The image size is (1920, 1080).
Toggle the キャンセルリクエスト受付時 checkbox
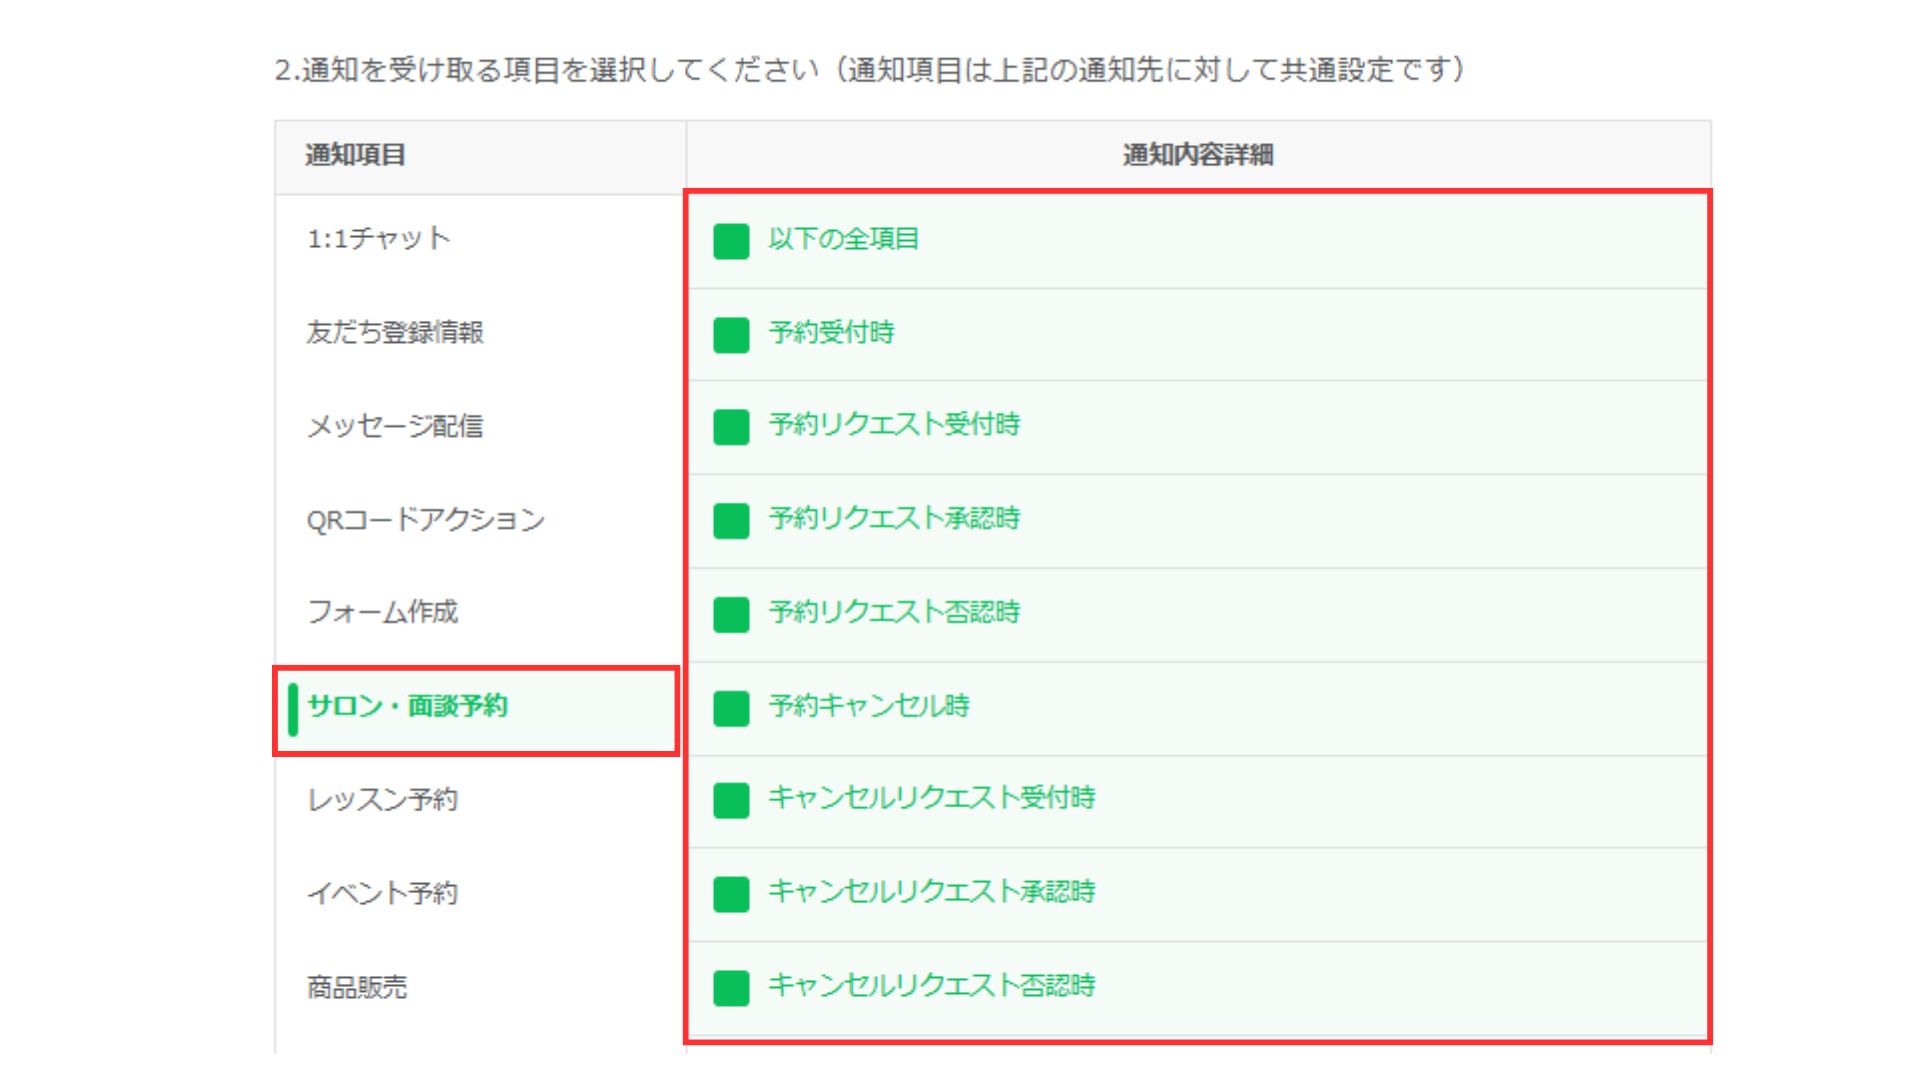(x=731, y=800)
